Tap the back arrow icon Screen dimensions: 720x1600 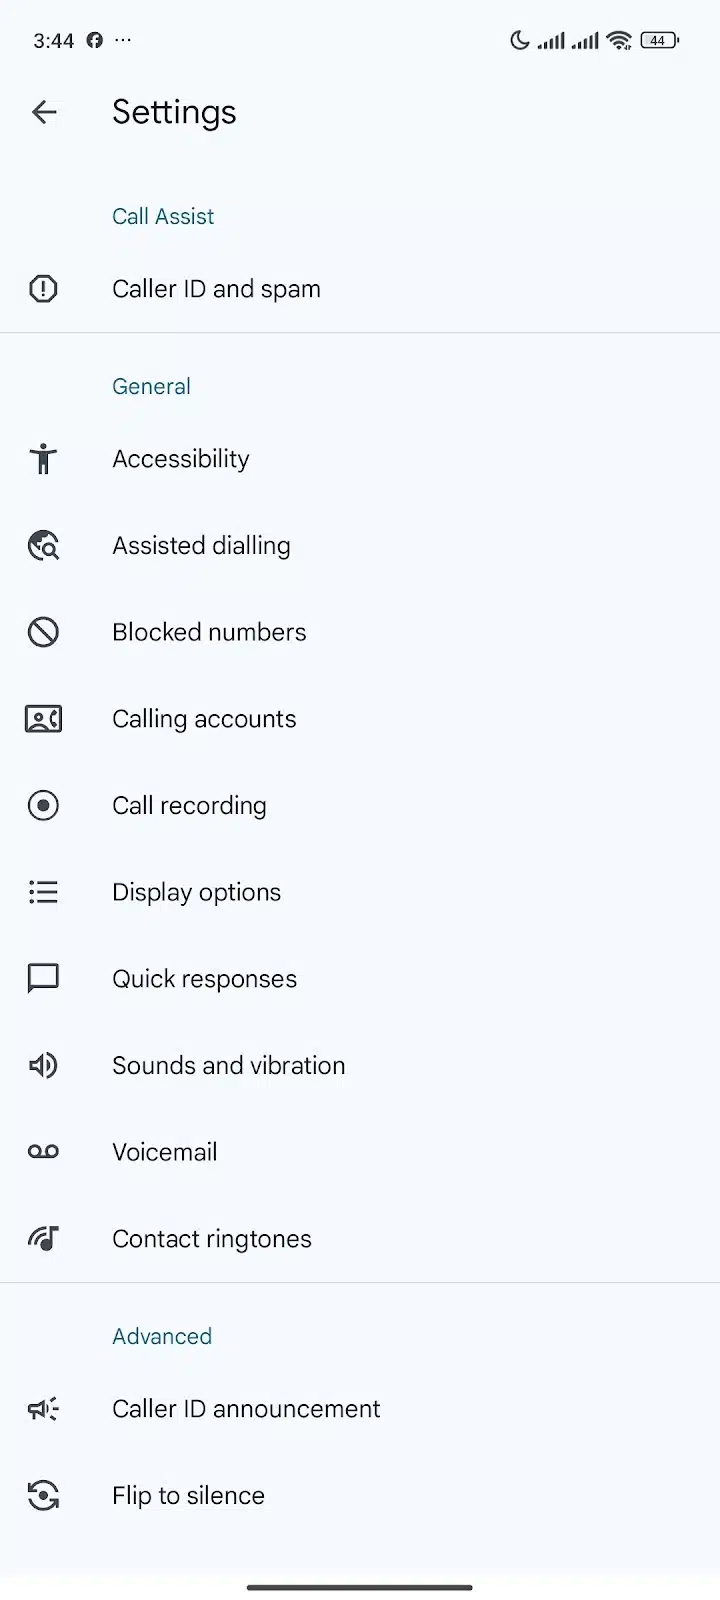click(44, 112)
